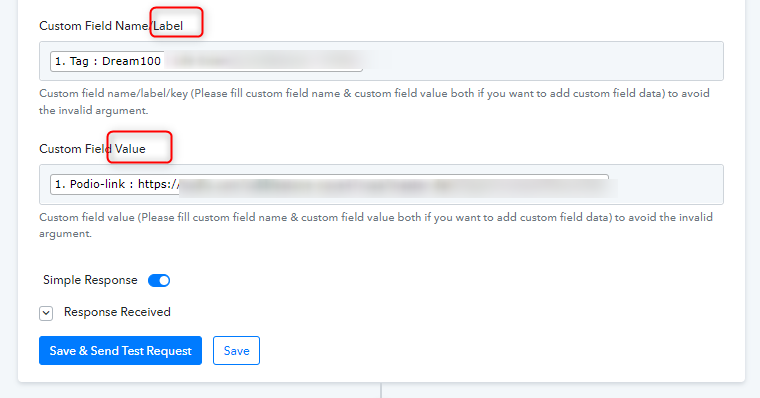Click the Response Received label text

click(x=117, y=312)
